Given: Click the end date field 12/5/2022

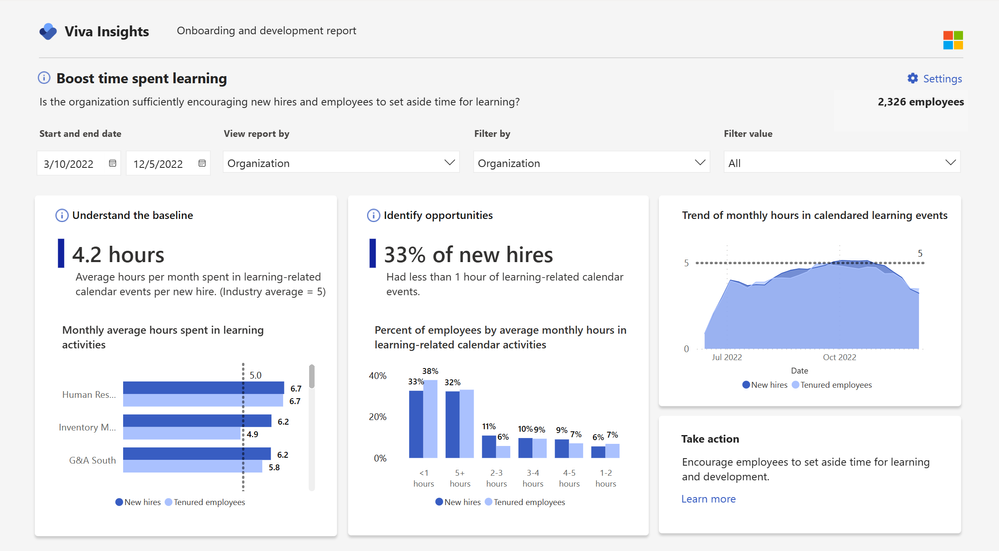Looking at the screenshot, I should [x=168, y=163].
